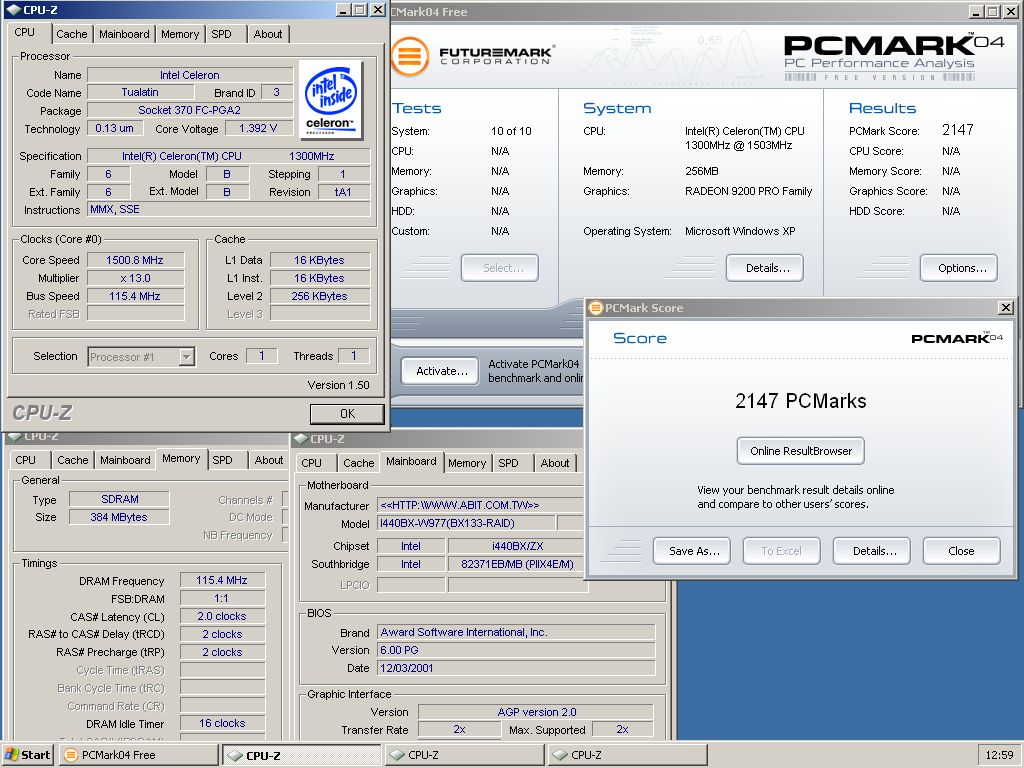The height and width of the screenshot is (768, 1024).
Task: Open About tab in memory CPU-Z window
Action: click(x=268, y=460)
